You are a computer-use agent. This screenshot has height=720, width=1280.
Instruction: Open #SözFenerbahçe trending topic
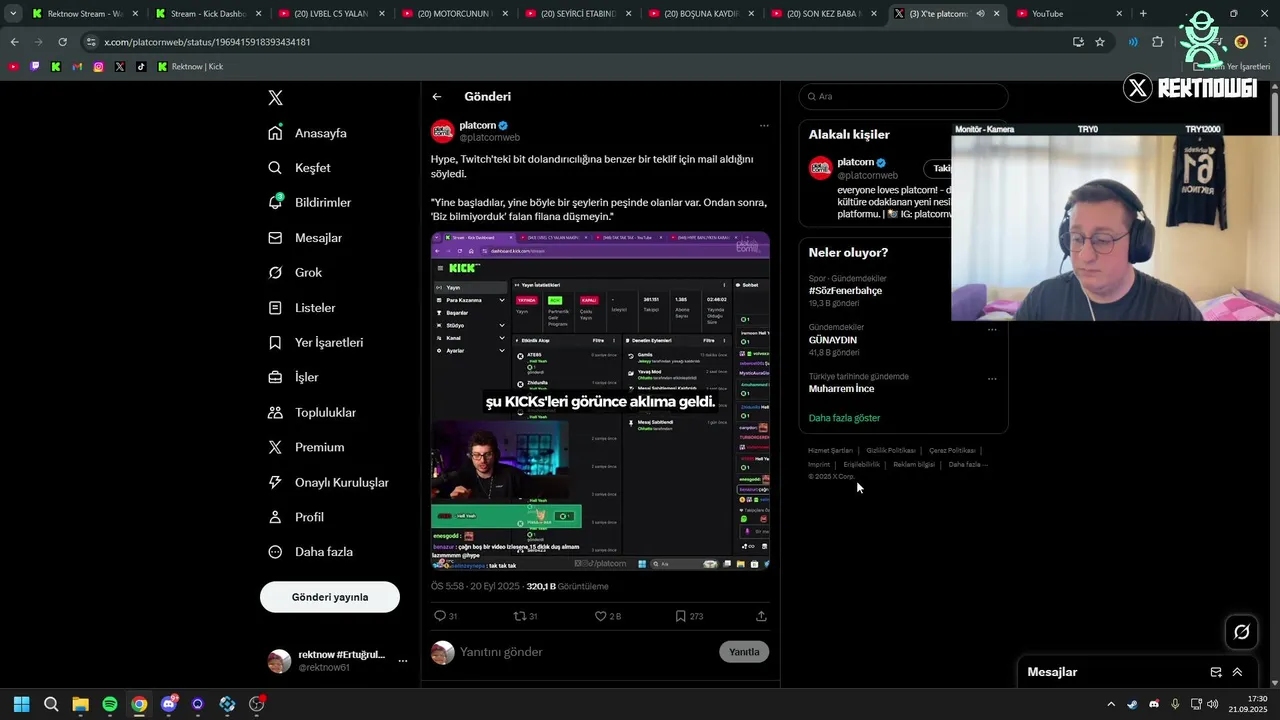point(846,291)
